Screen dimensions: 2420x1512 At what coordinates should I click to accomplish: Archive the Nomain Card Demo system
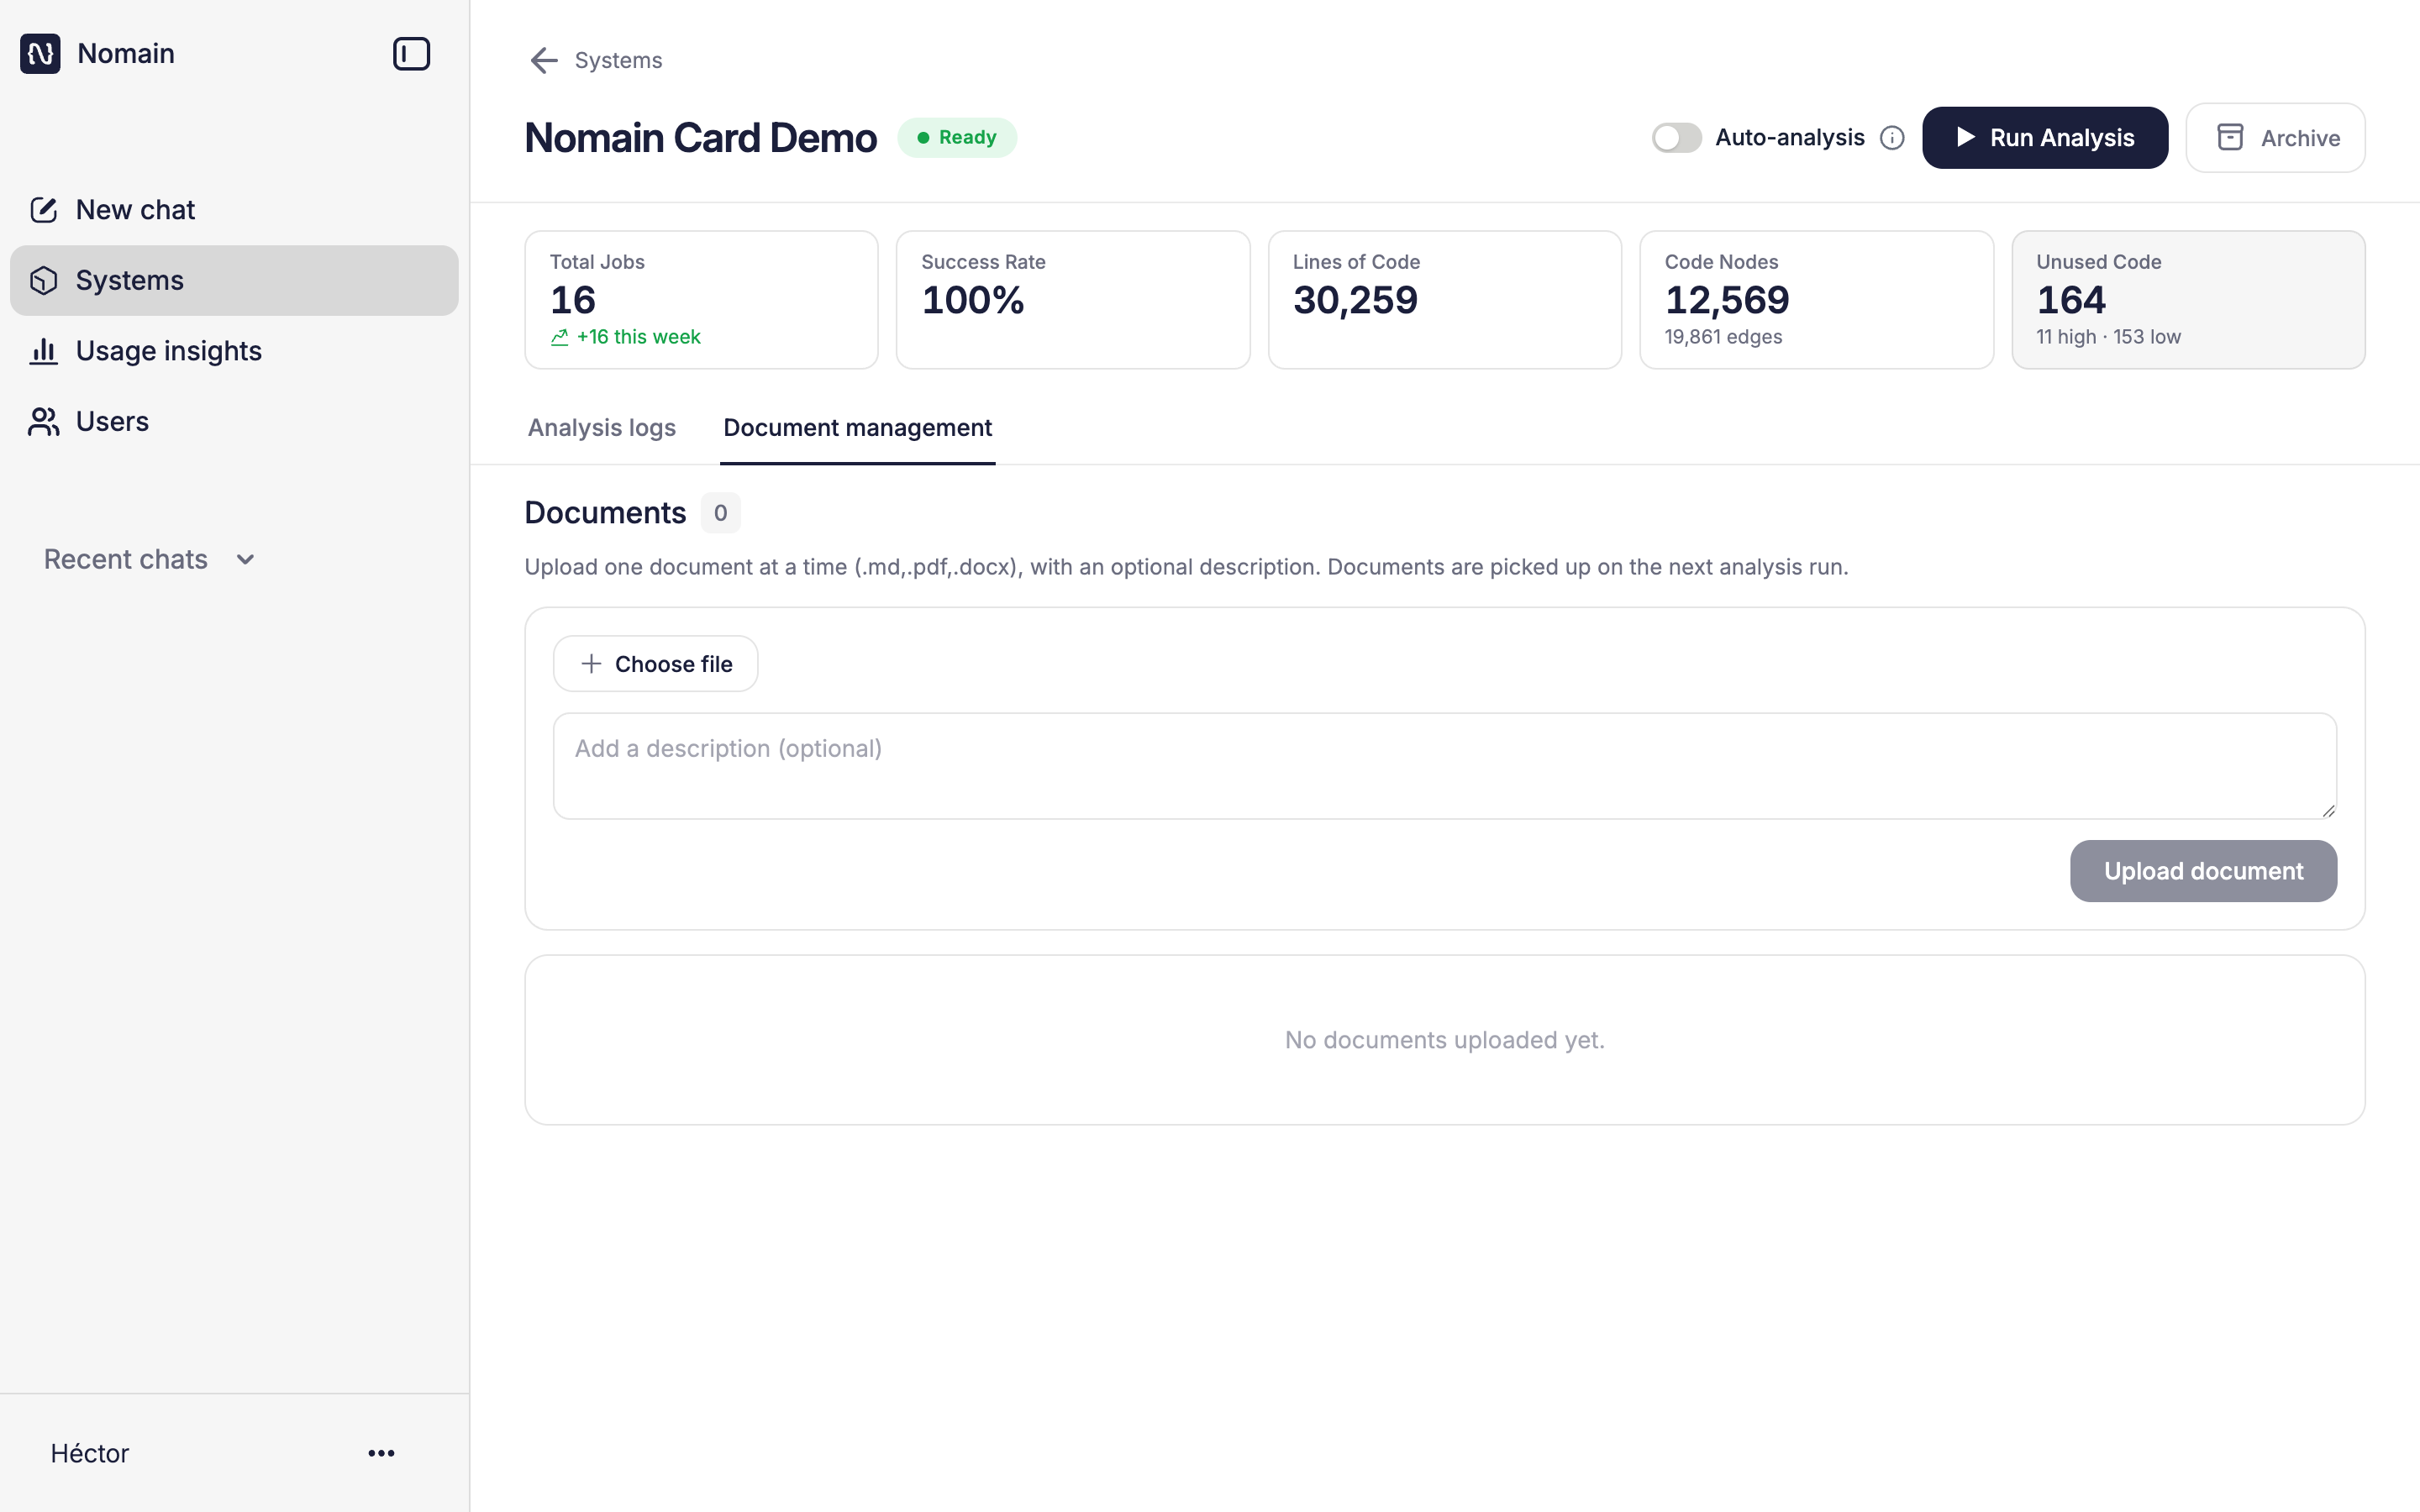[2275, 138]
